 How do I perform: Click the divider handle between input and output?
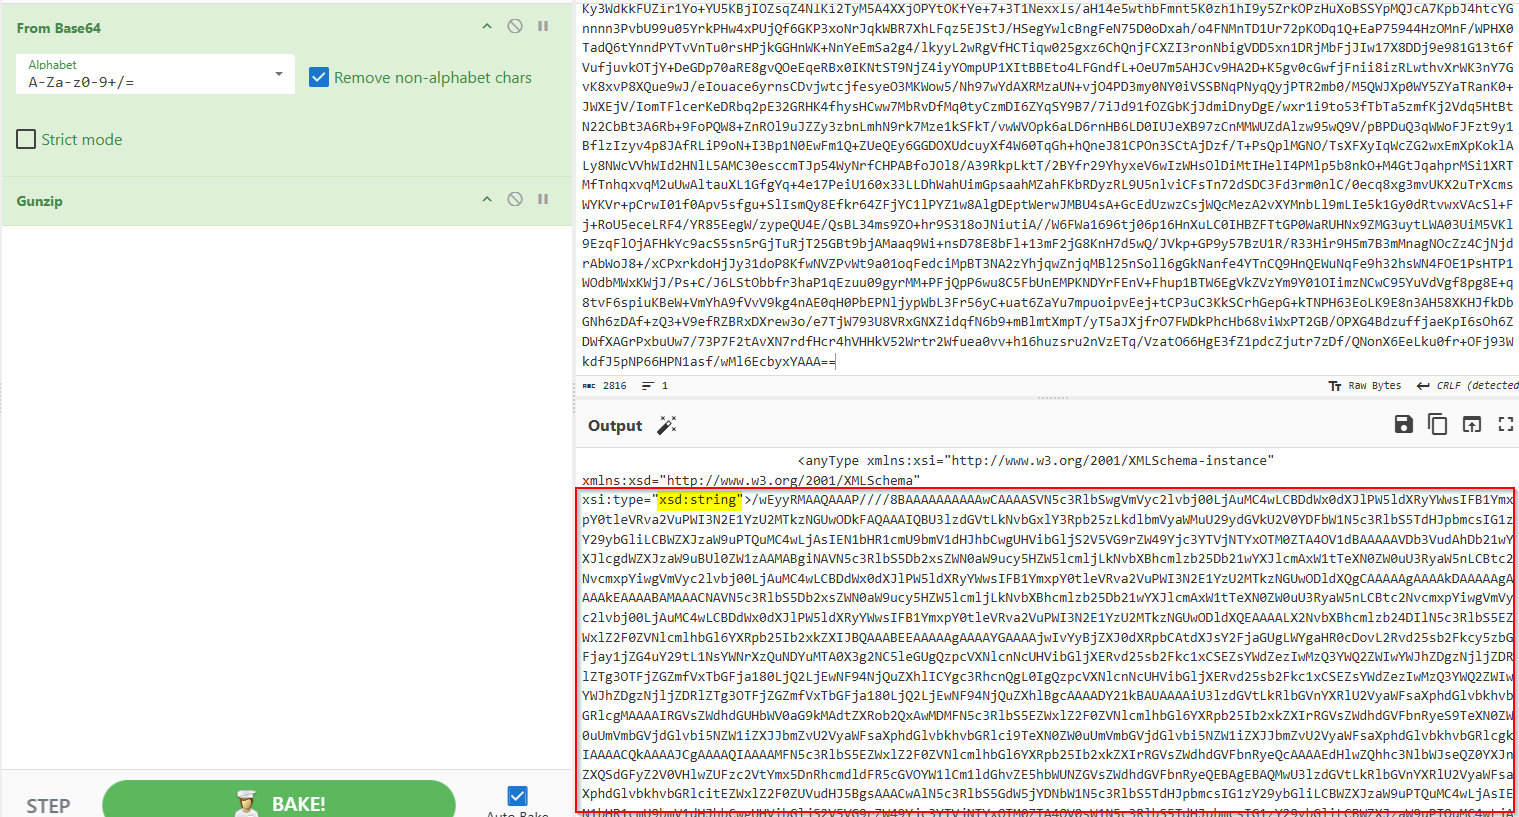point(1051,398)
